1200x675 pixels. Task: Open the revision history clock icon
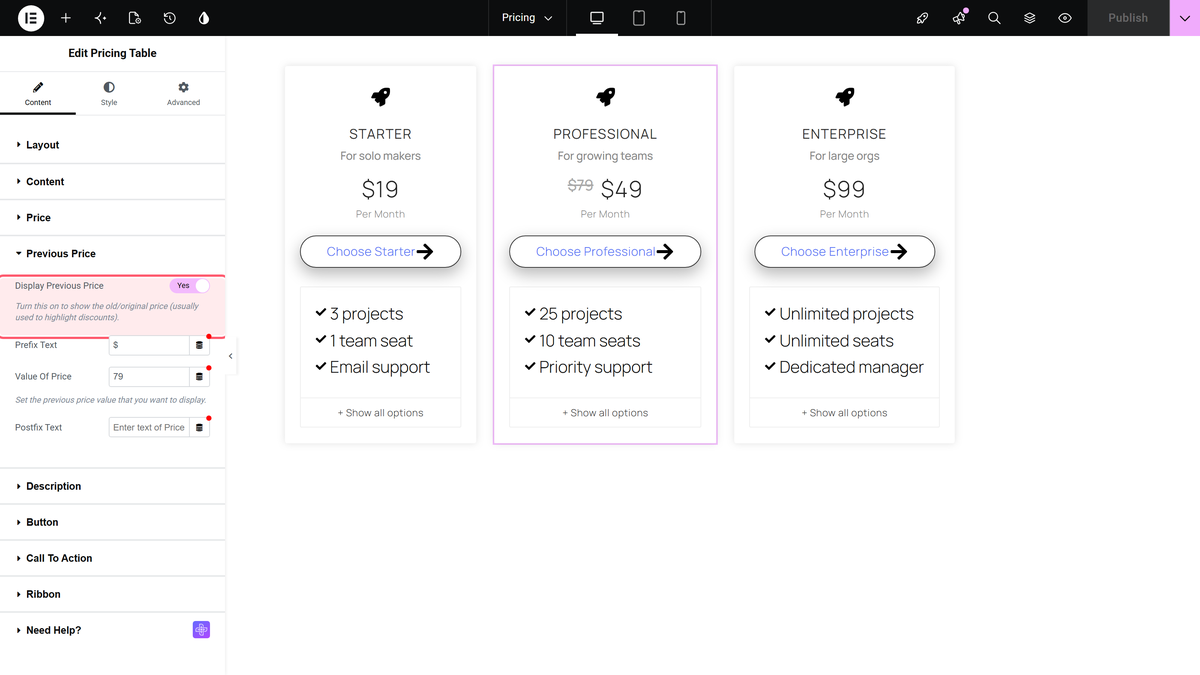(170, 18)
